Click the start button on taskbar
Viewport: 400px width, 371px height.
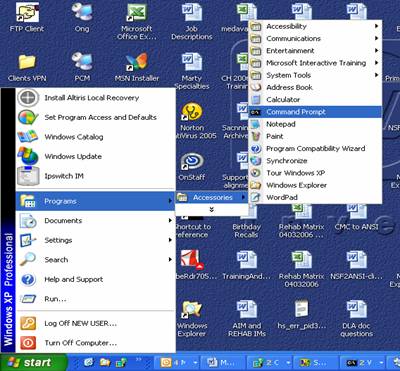point(33,362)
